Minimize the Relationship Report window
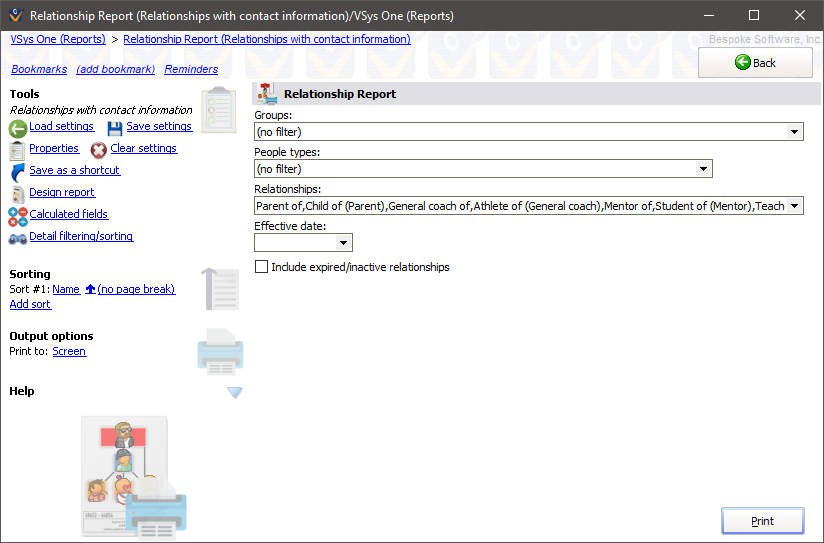The width and height of the screenshot is (824, 543). tap(709, 15)
